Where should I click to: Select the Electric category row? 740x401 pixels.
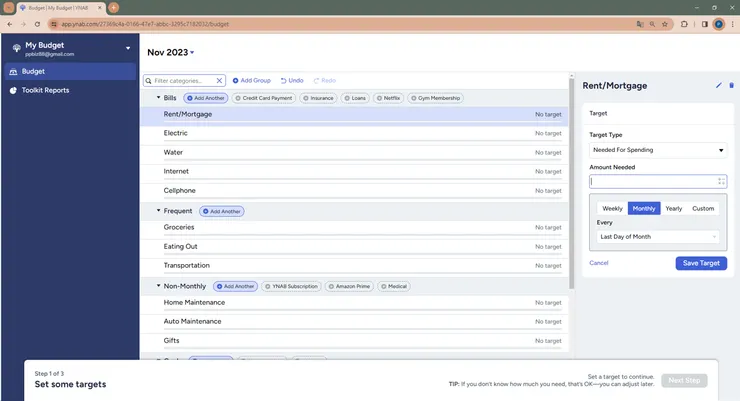click(354, 134)
